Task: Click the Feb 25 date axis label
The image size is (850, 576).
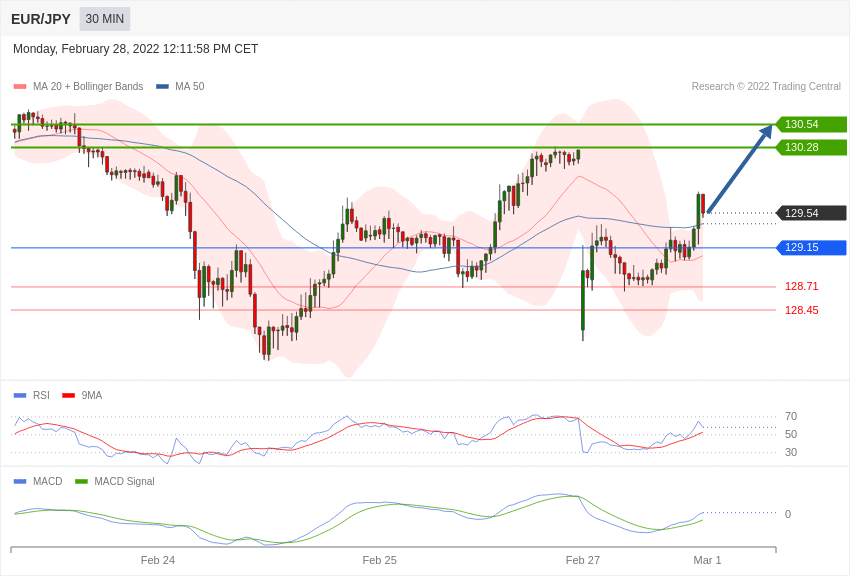Action: click(x=379, y=560)
